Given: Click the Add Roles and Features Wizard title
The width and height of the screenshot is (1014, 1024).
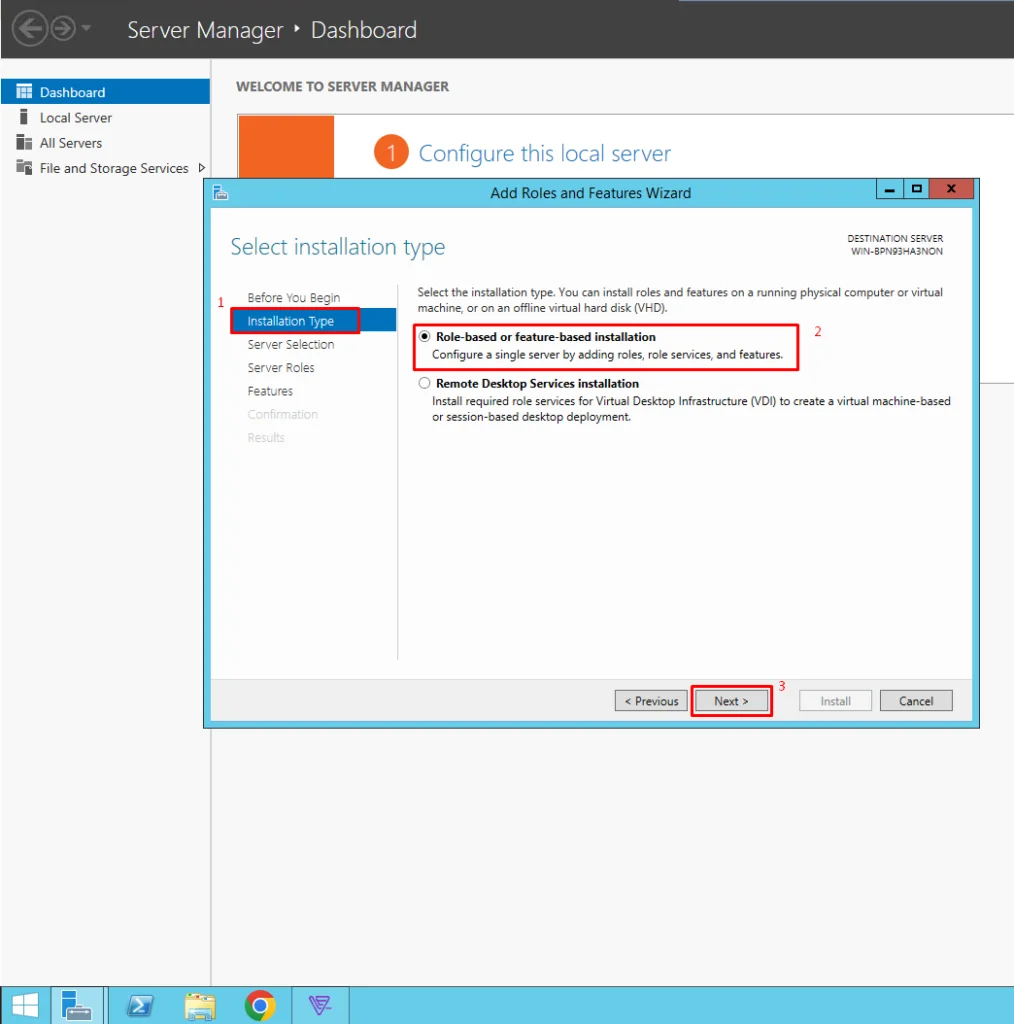Looking at the screenshot, I should pos(590,193).
